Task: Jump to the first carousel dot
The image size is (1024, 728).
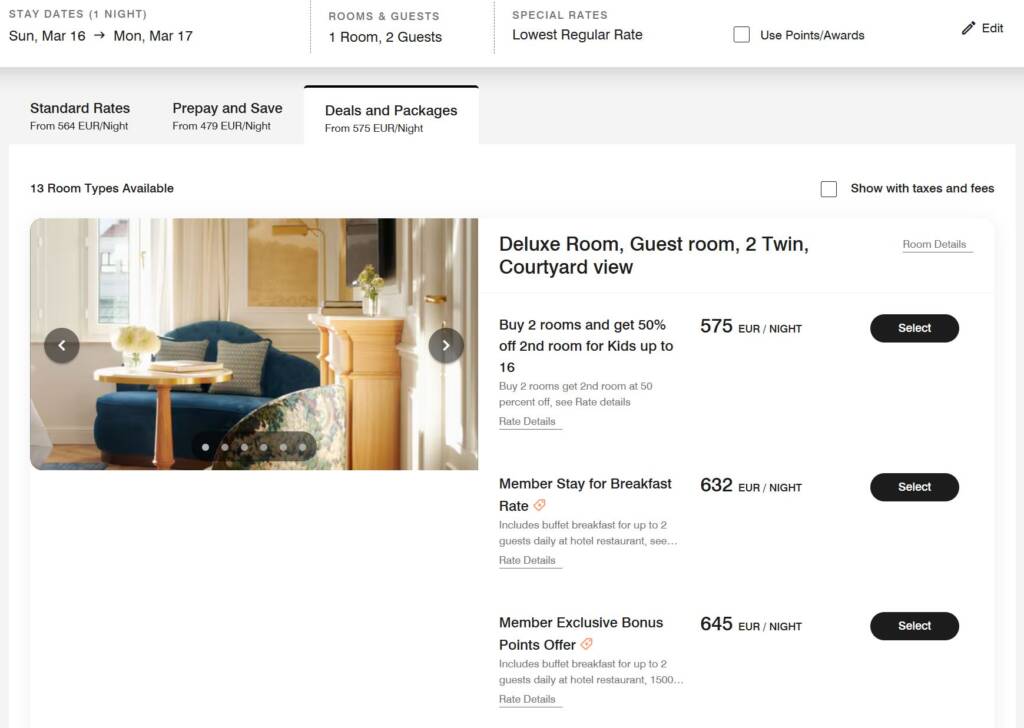Action: point(206,447)
